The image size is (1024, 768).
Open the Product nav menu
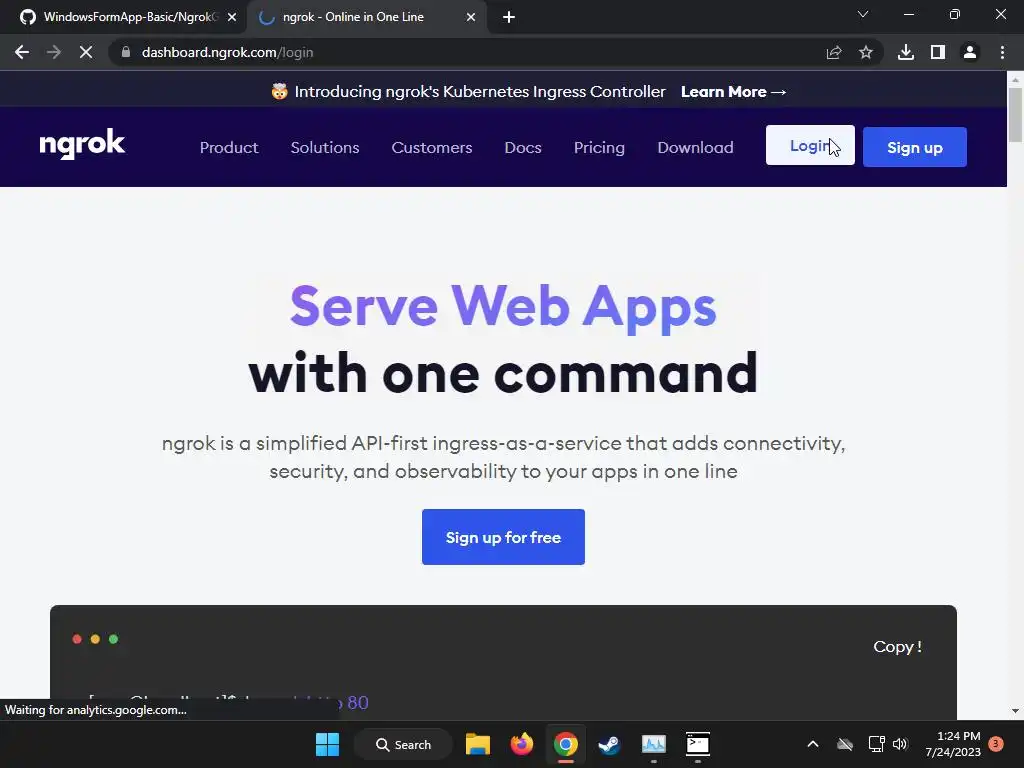229,148
